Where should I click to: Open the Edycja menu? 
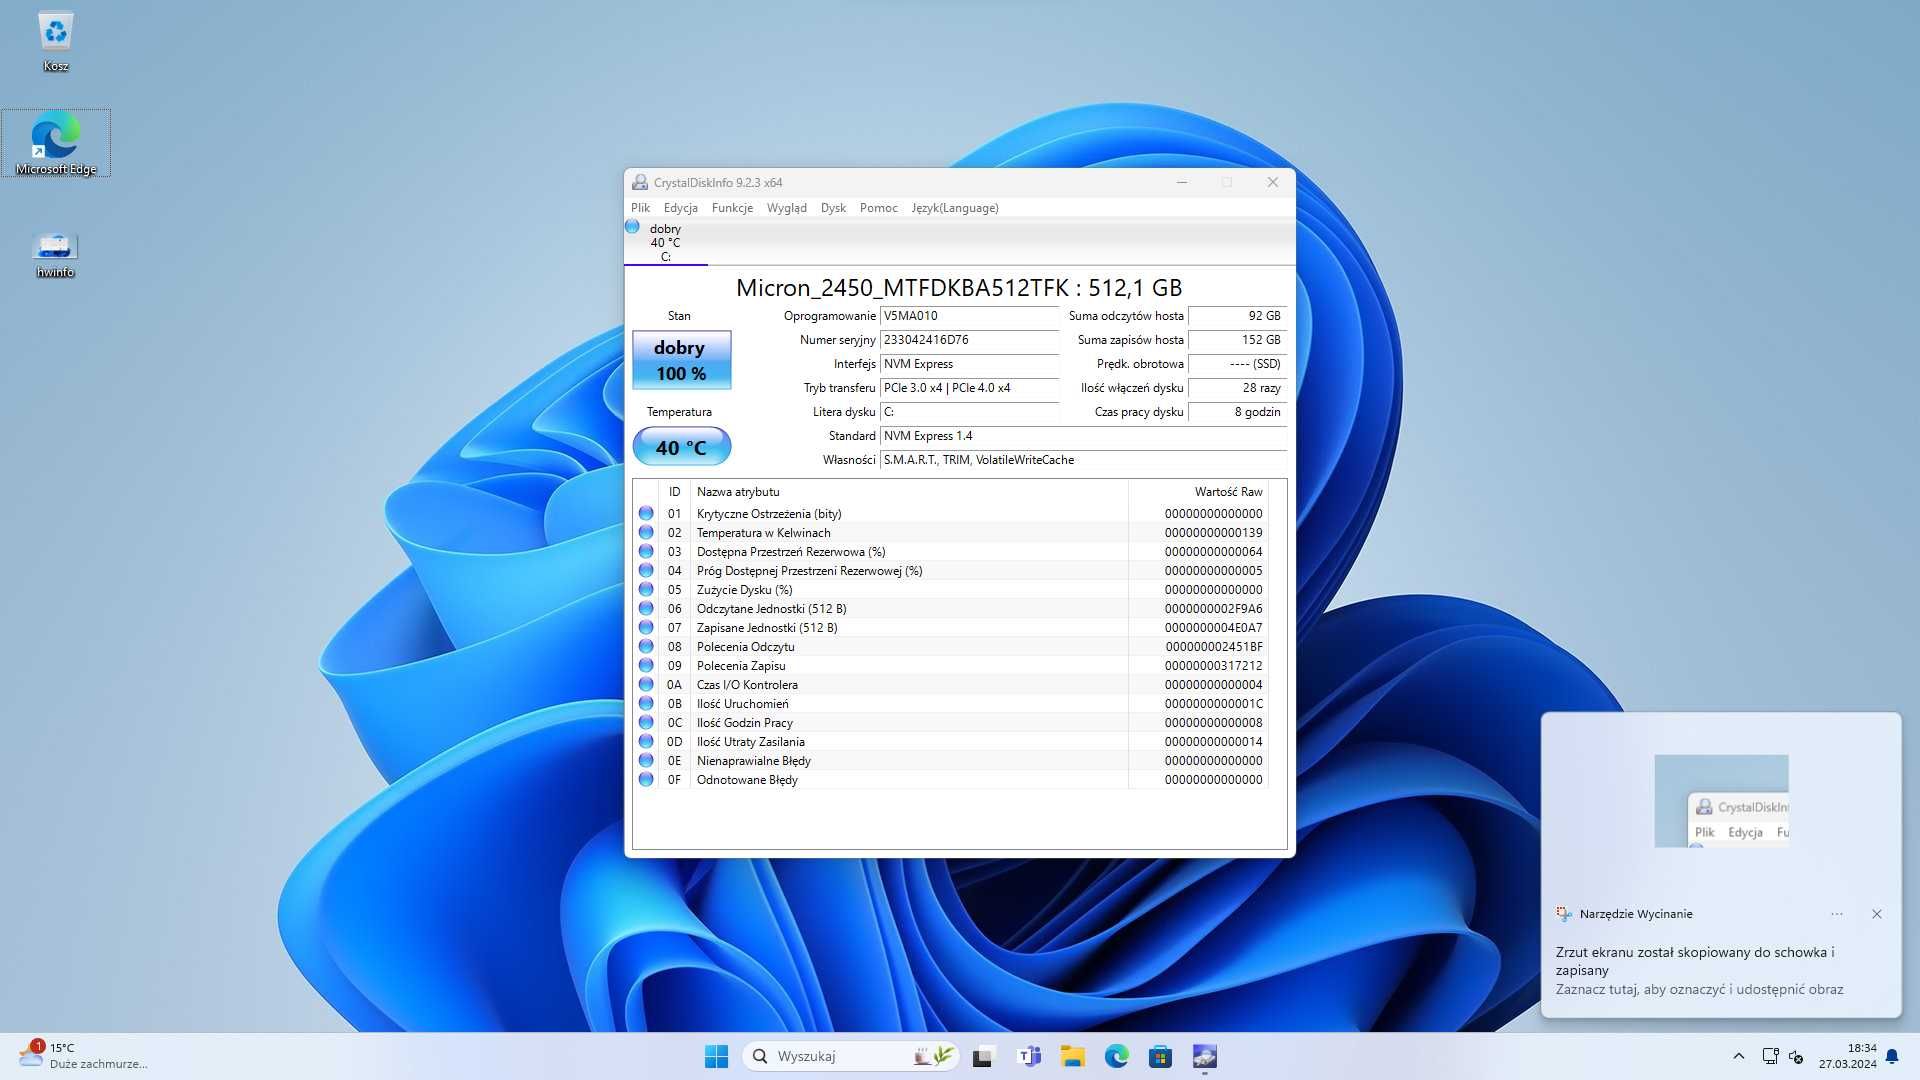pyautogui.click(x=681, y=208)
